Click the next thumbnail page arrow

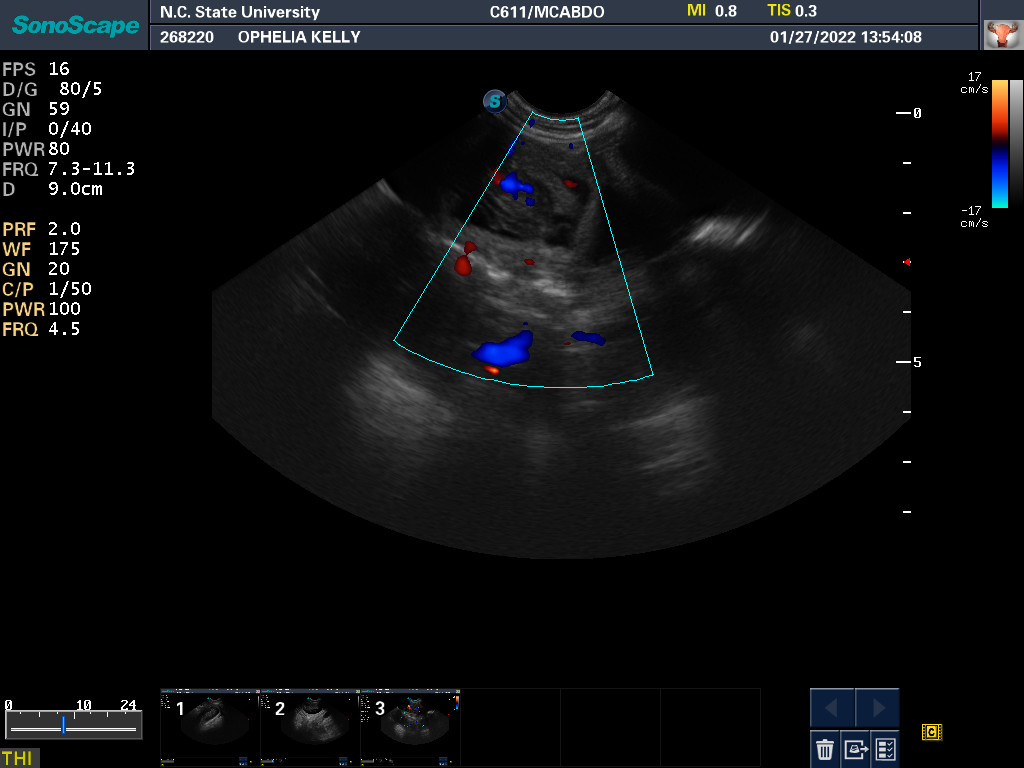[877, 708]
